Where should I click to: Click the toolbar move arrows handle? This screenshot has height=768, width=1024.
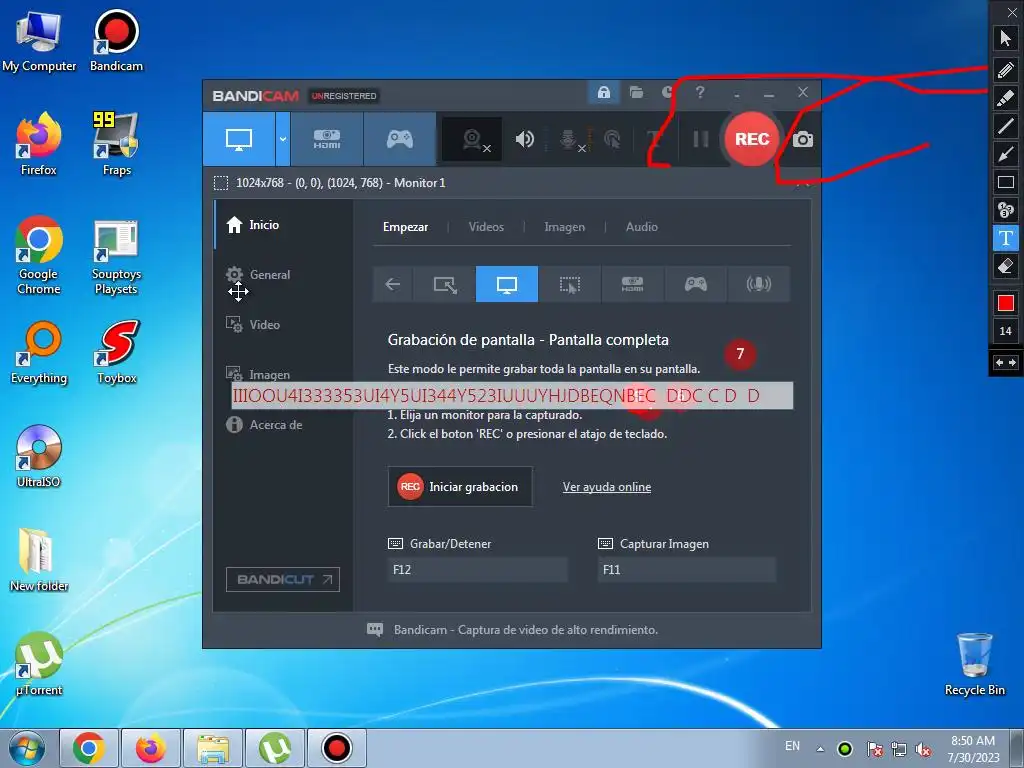[1006, 362]
